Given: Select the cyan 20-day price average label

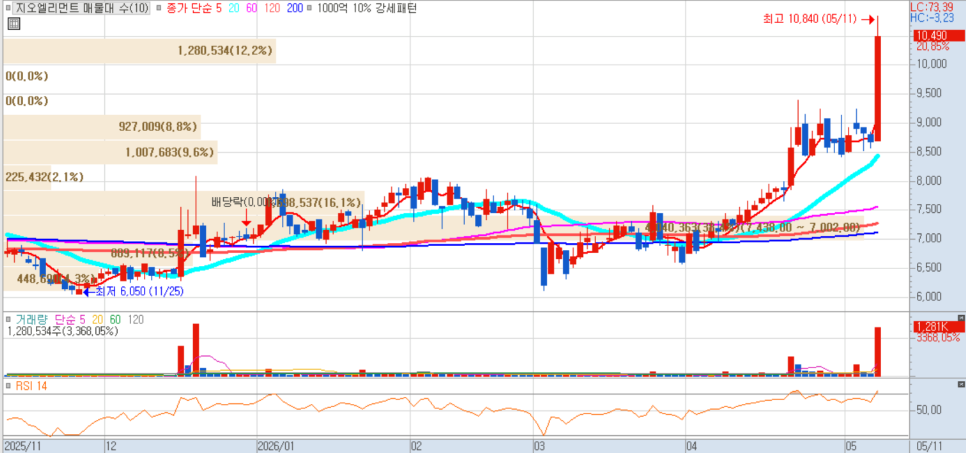Looking at the screenshot, I should point(235,9).
